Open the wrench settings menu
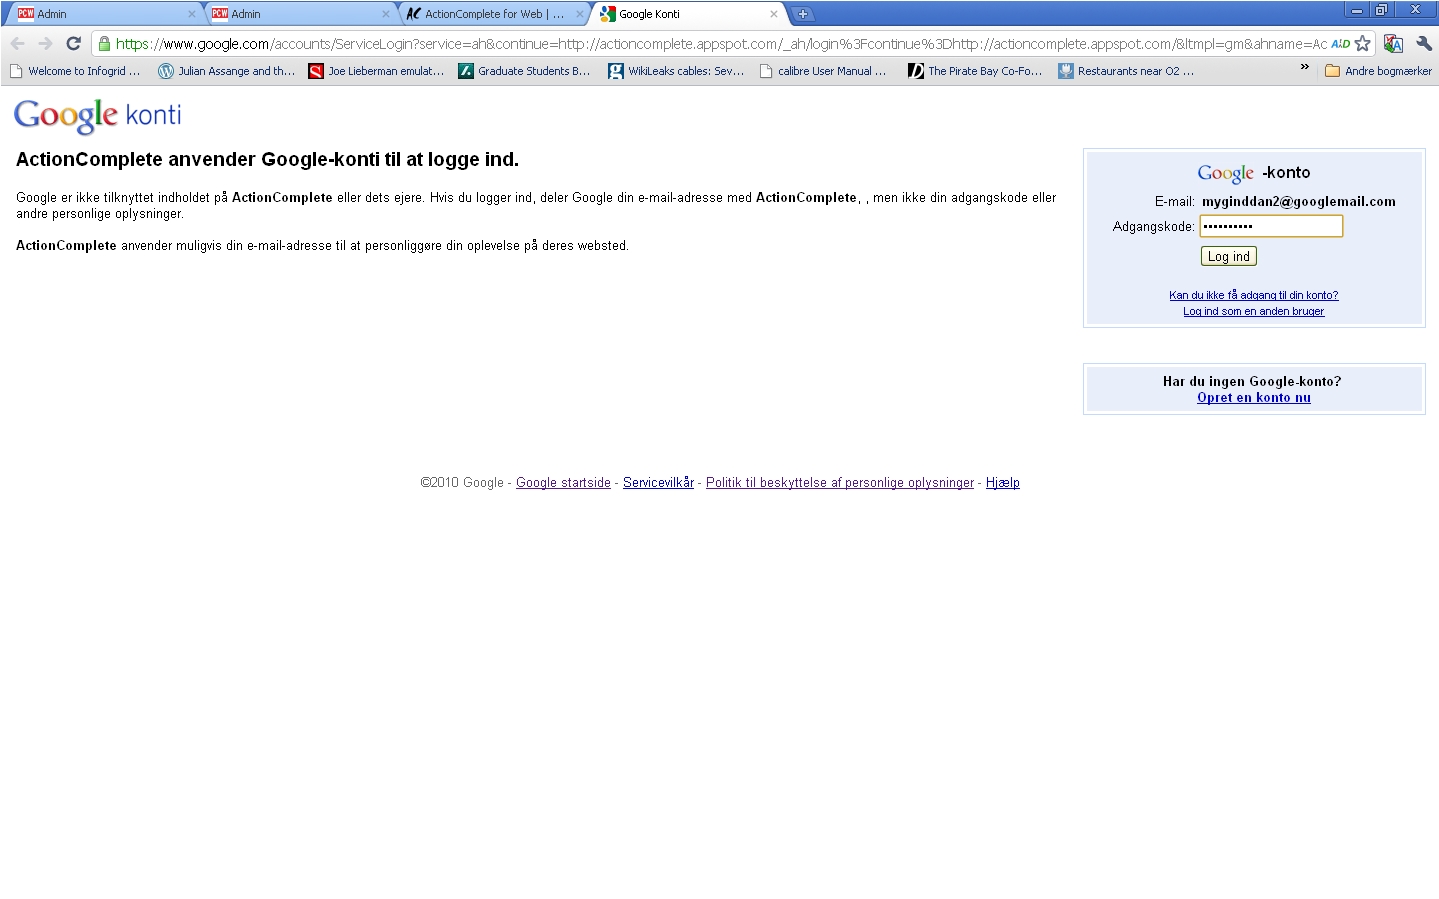The width and height of the screenshot is (1439, 899). (x=1424, y=44)
